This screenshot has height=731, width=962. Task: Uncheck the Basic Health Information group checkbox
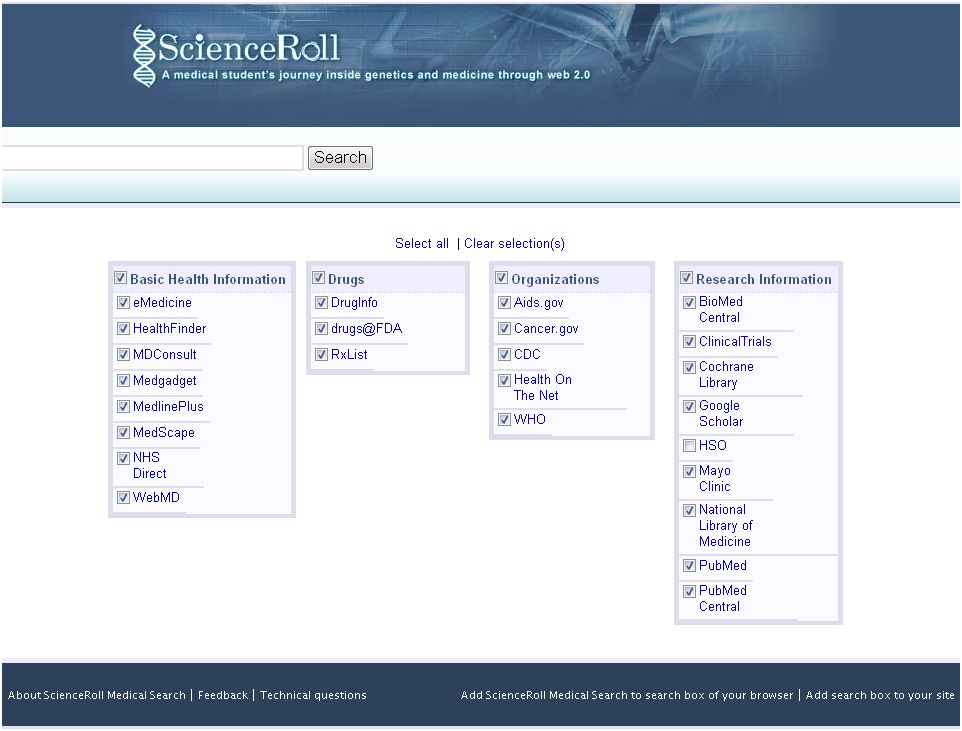[121, 279]
